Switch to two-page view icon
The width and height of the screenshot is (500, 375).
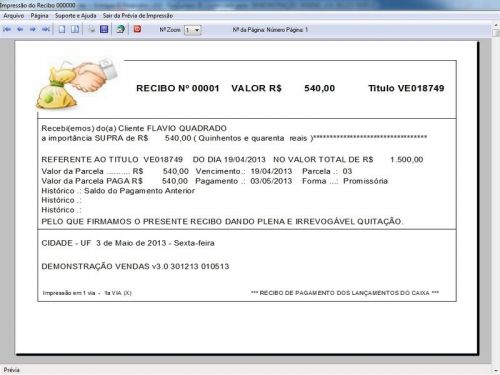[75, 29]
